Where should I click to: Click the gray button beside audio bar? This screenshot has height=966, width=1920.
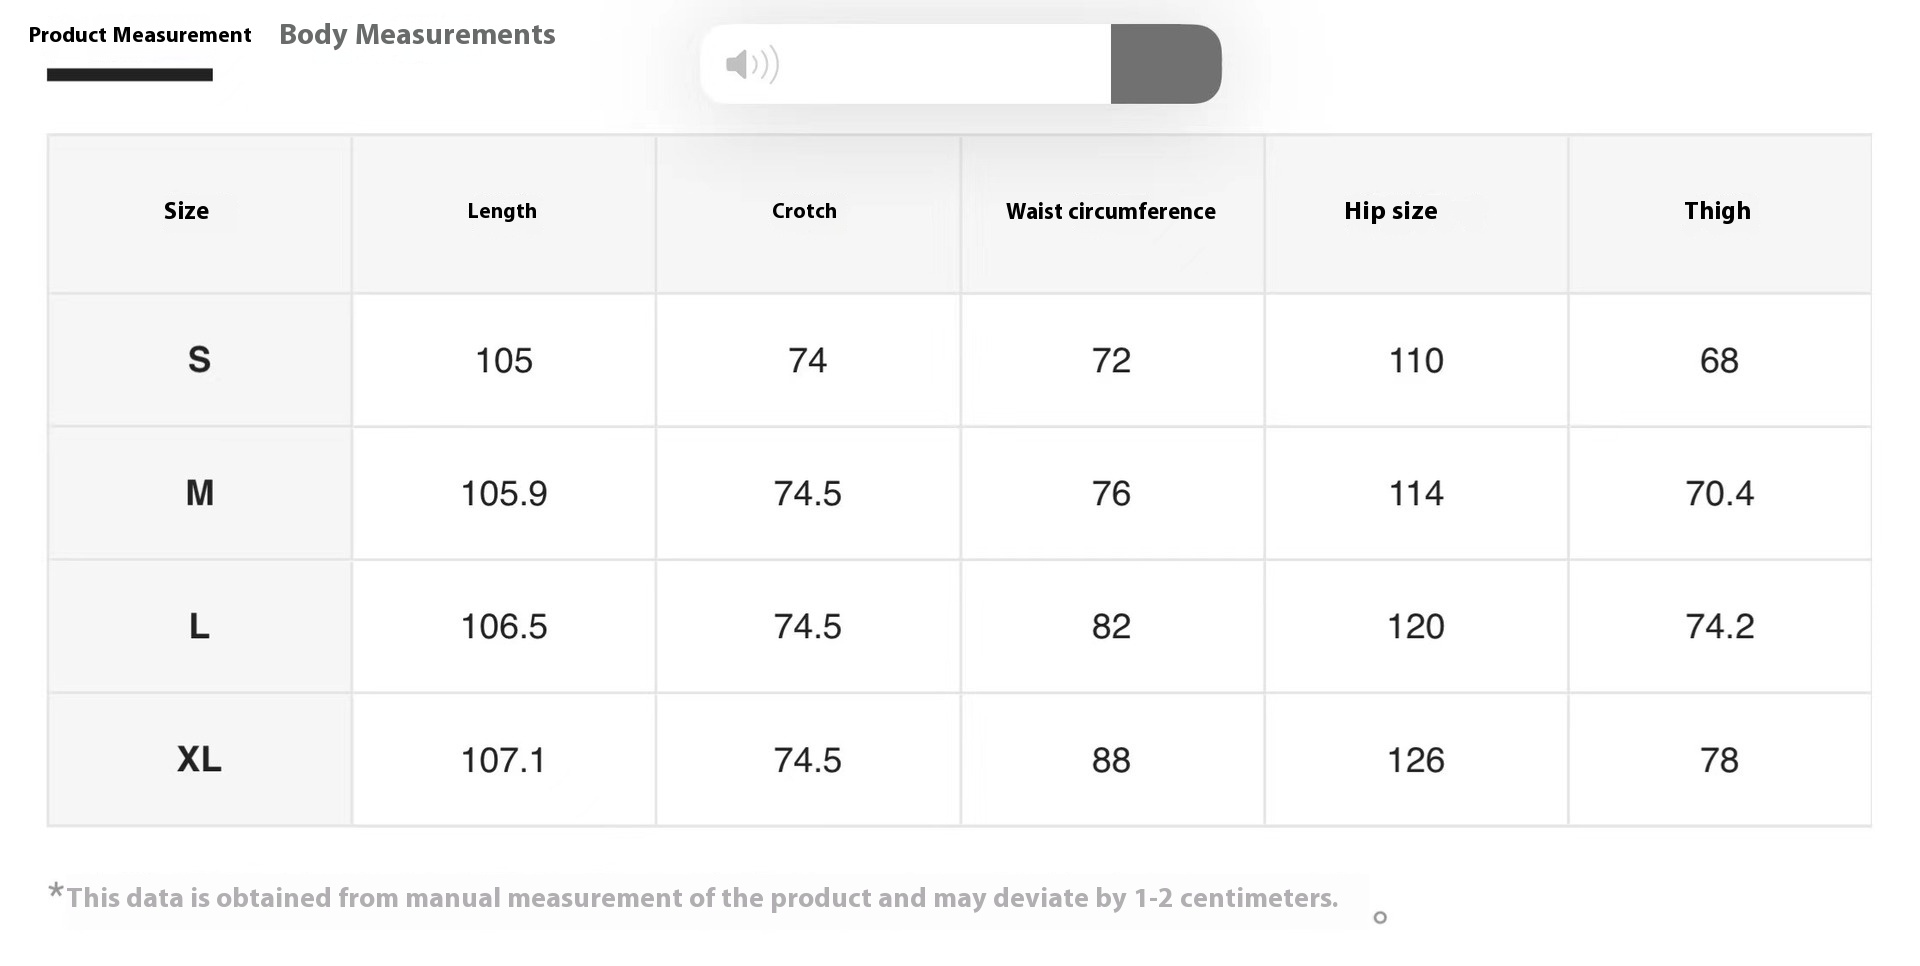tap(1166, 64)
